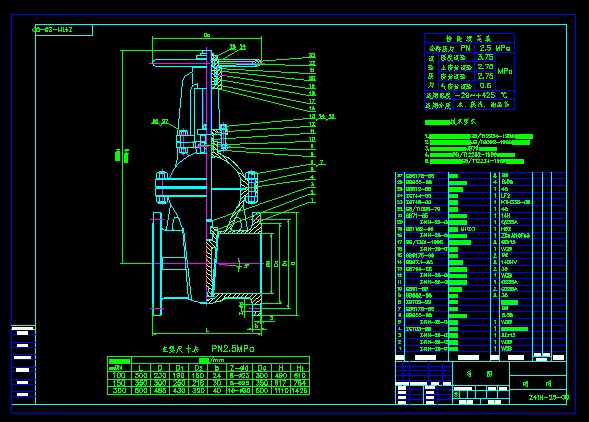Click the L length dimension below the valve

click(x=207, y=330)
